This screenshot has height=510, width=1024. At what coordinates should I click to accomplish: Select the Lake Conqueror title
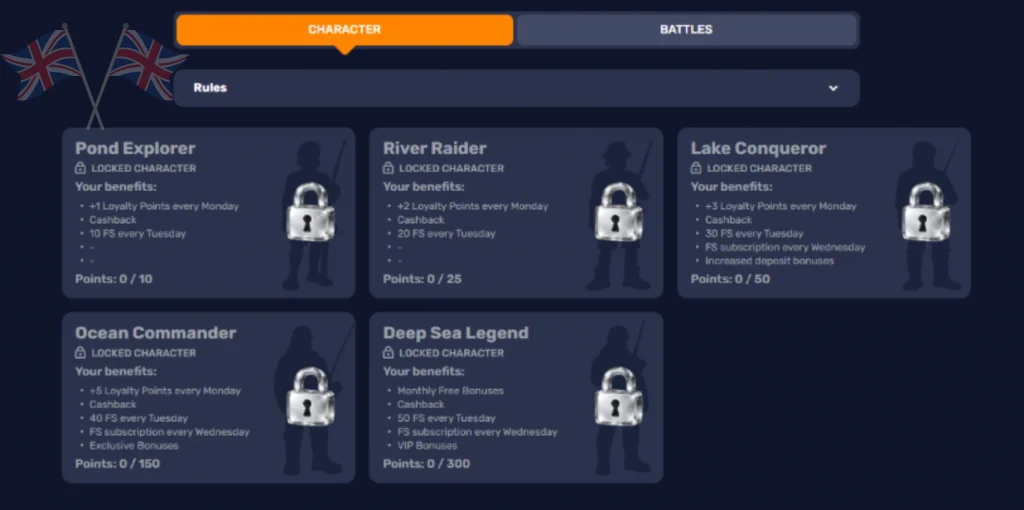(x=758, y=148)
